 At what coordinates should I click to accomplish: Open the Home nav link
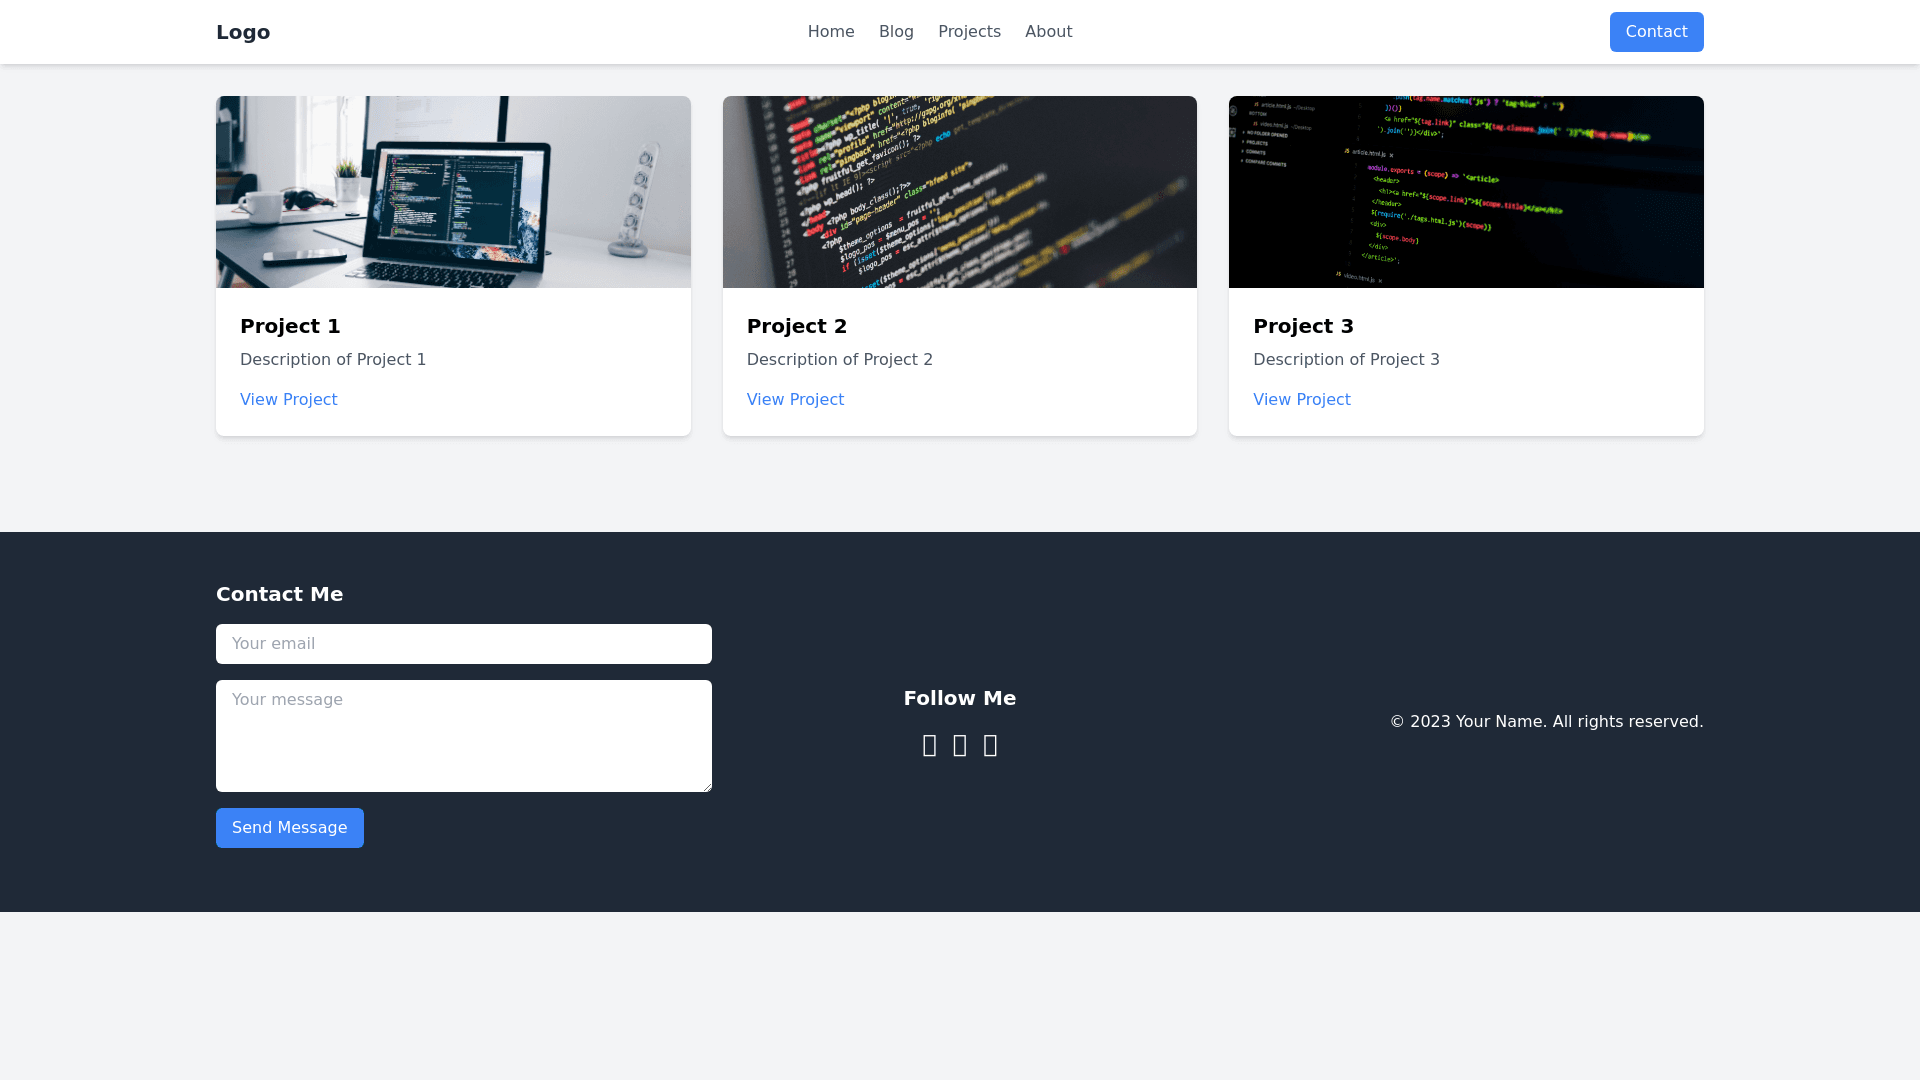831,32
